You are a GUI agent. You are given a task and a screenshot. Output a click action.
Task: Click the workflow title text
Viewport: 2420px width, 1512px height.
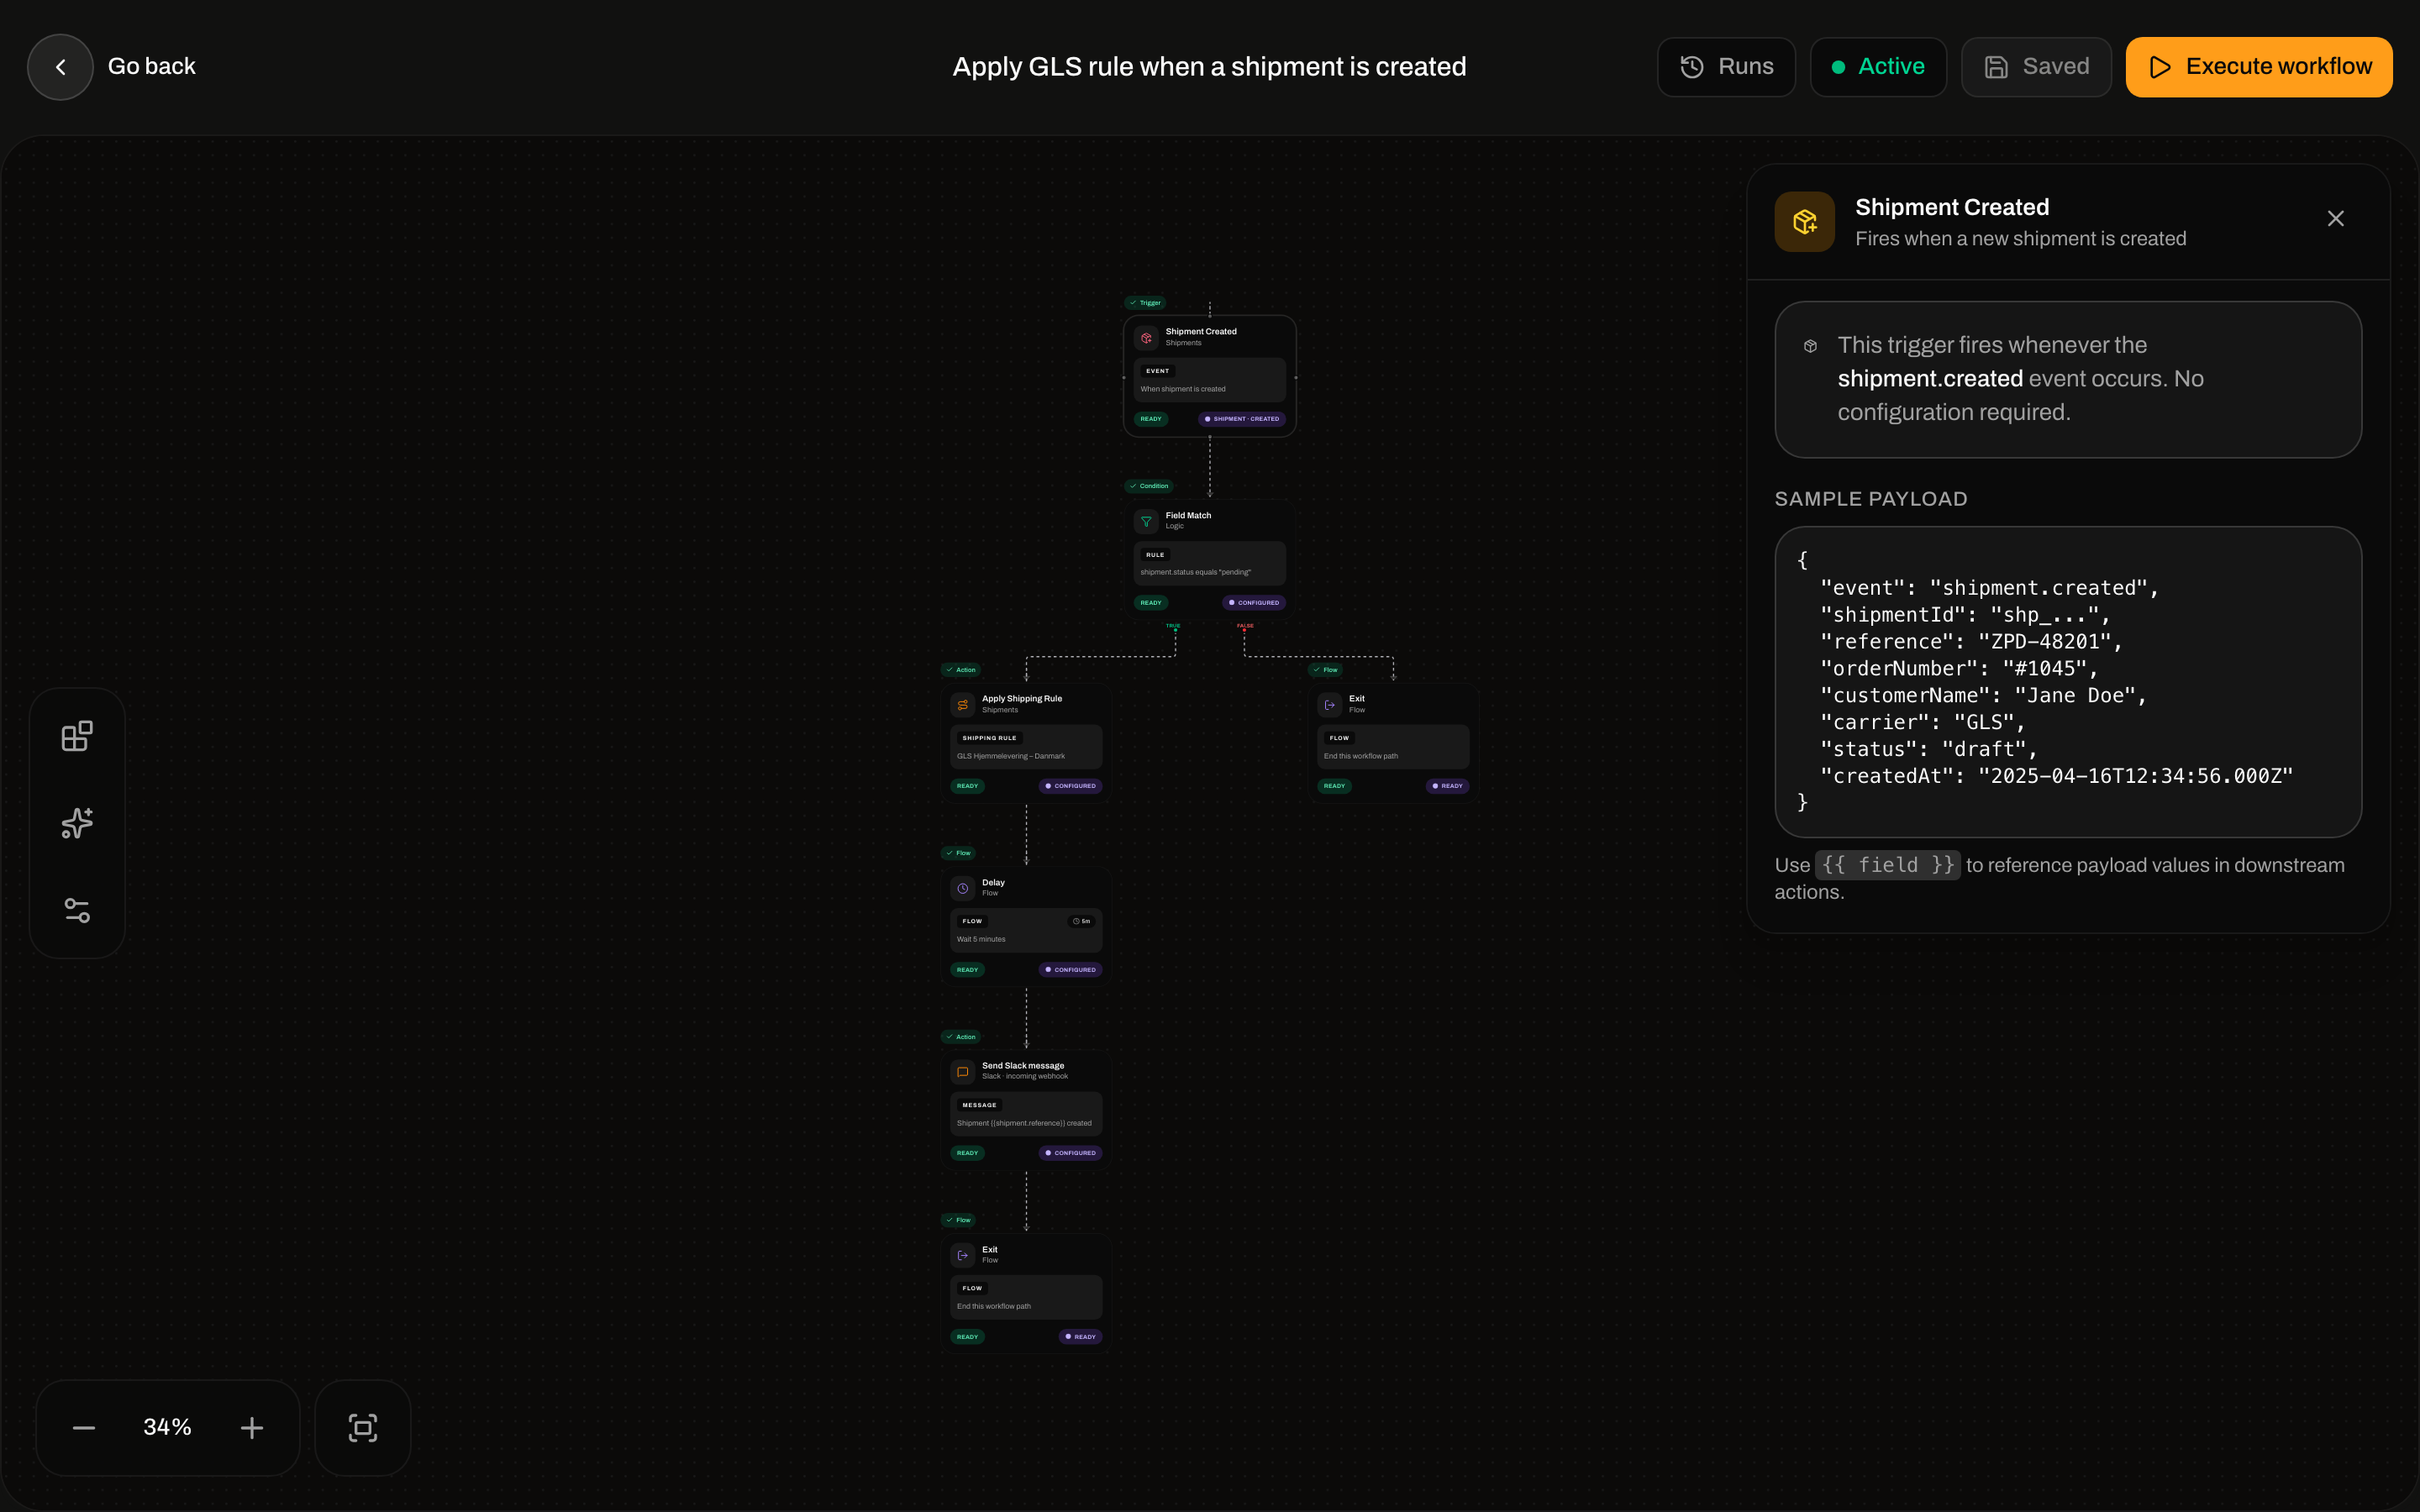(1209, 67)
